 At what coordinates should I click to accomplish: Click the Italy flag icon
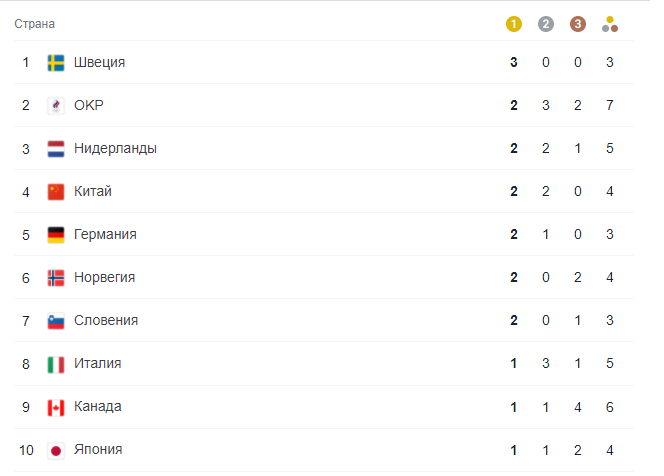[56, 364]
